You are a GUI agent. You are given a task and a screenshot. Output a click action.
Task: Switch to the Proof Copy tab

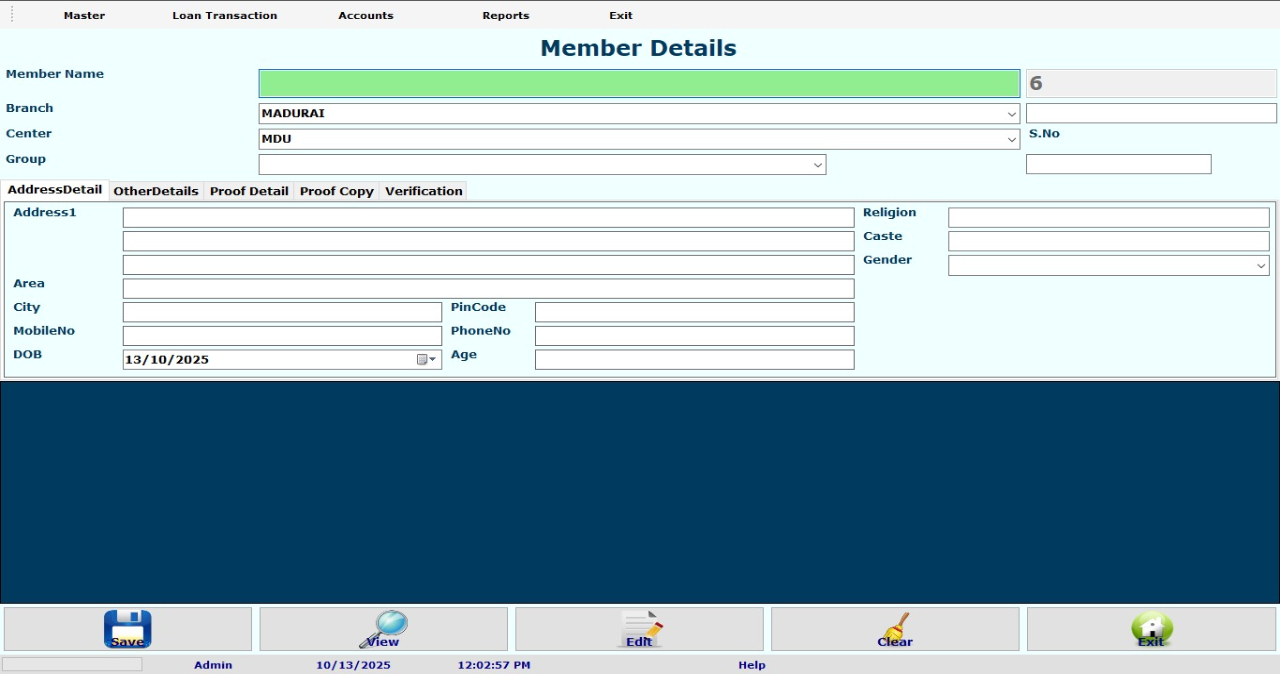336,191
